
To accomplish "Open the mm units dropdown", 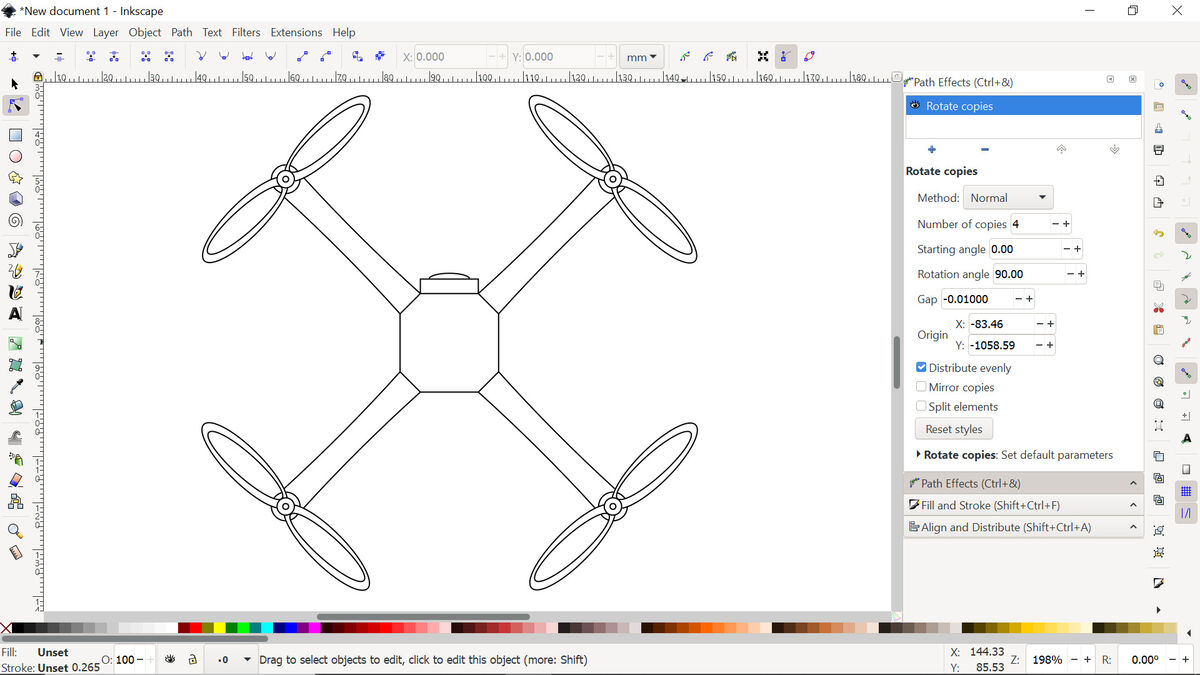I will pyautogui.click(x=642, y=57).
